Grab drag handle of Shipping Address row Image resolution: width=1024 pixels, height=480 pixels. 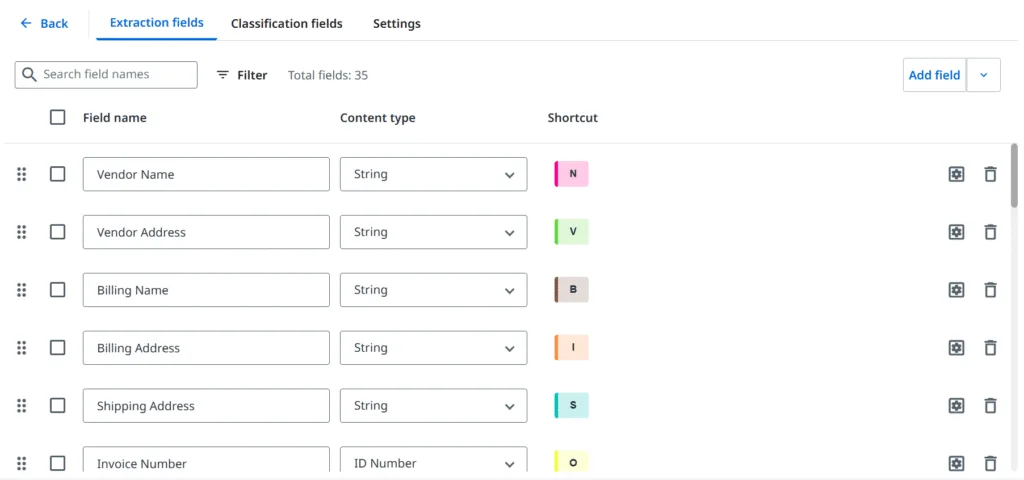tap(22, 406)
